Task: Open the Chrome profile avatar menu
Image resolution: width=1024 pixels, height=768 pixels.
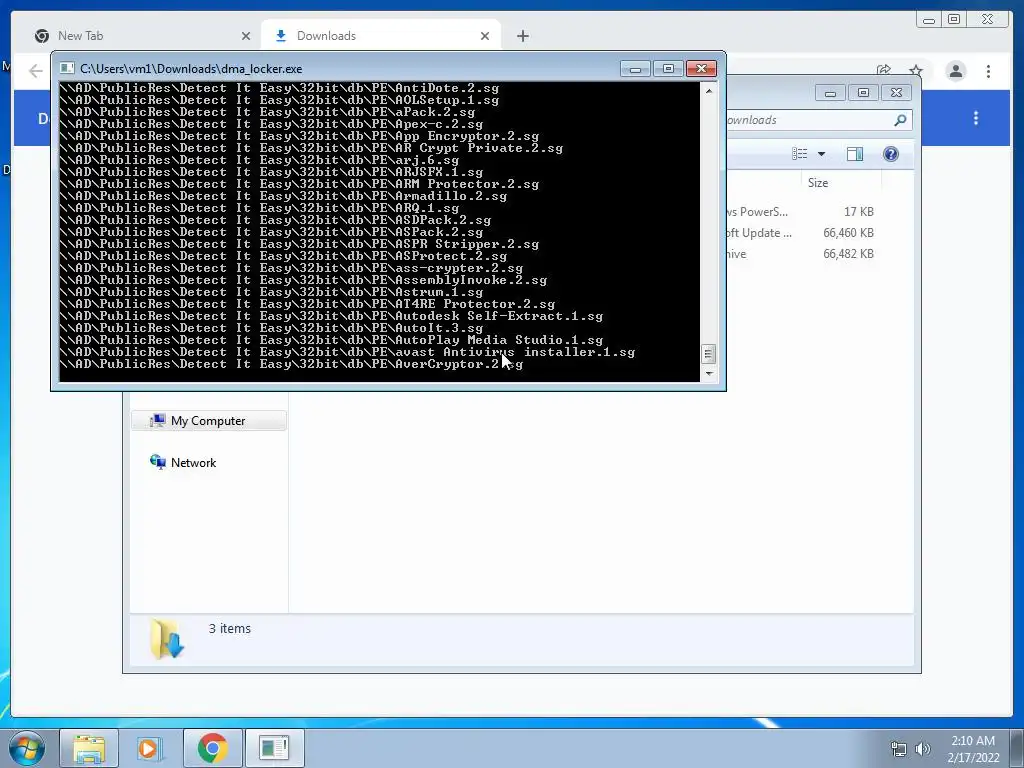Action: tap(955, 71)
